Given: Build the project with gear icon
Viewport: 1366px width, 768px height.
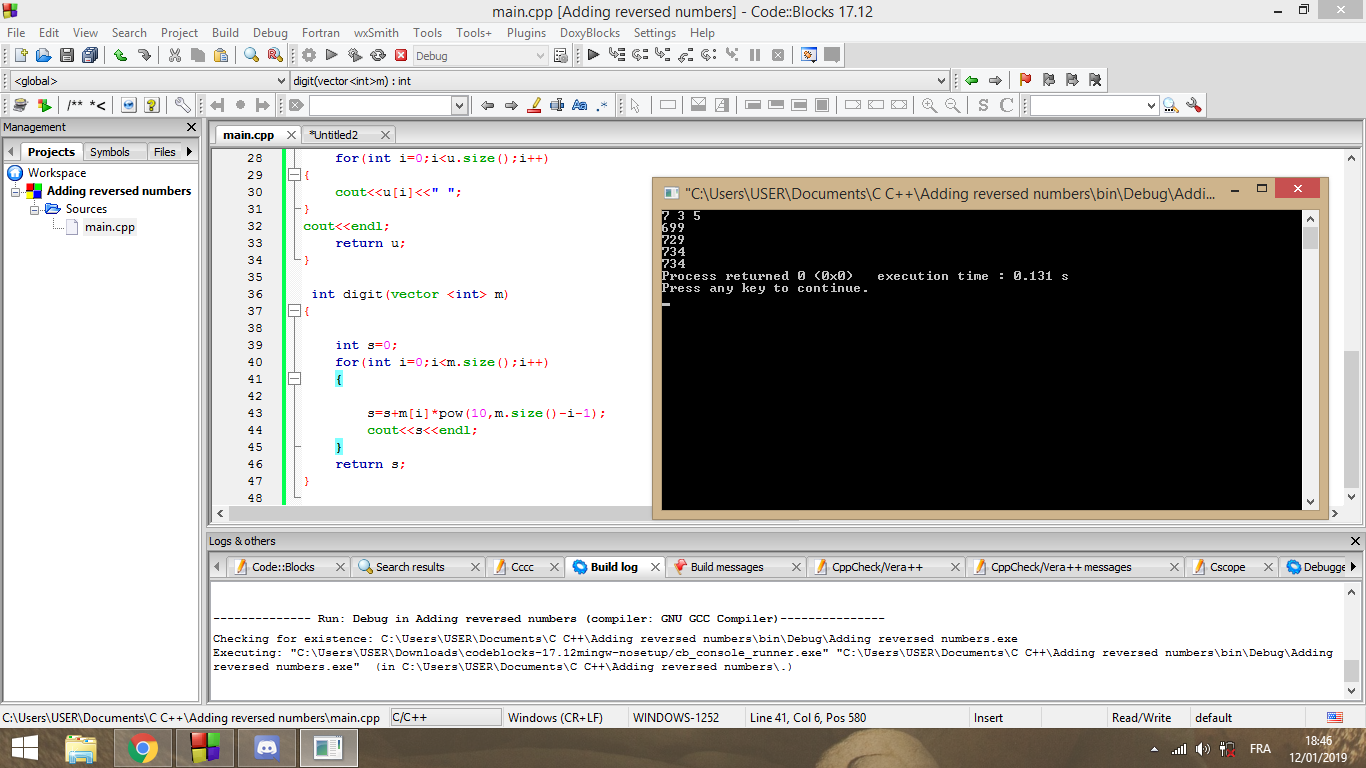Looking at the screenshot, I should (309, 56).
